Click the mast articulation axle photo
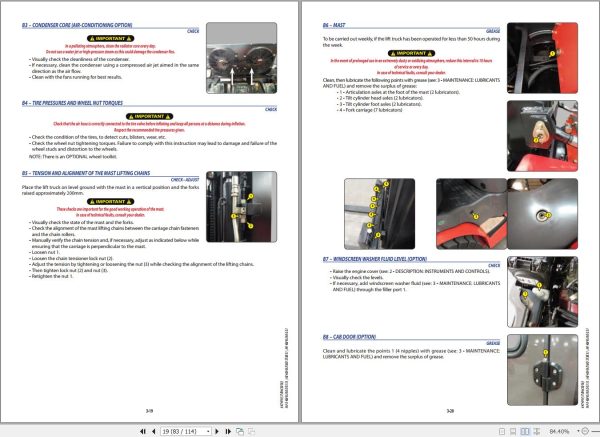 click(542, 58)
